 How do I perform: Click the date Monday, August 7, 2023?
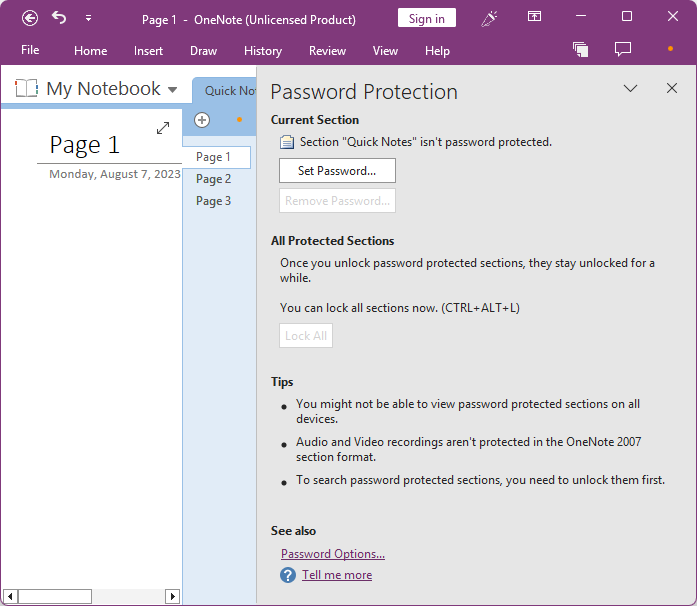[115, 174]
